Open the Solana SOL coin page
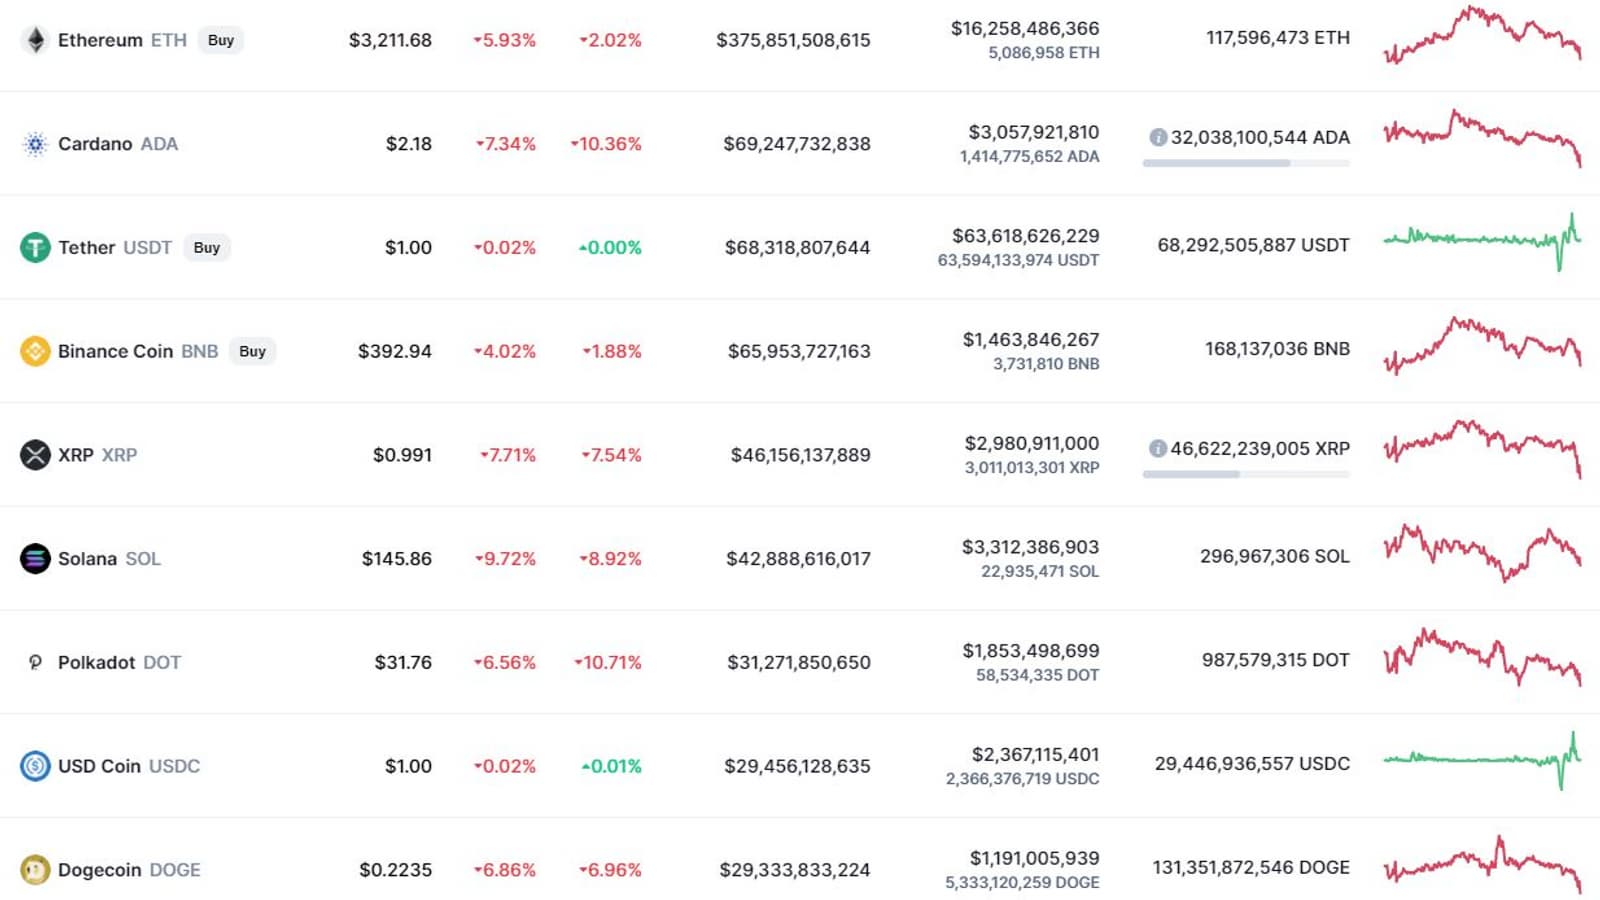 tap(108, 559)
